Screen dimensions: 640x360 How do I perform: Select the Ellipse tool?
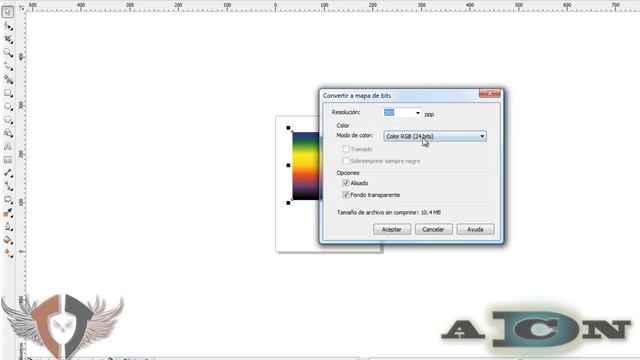8,106
